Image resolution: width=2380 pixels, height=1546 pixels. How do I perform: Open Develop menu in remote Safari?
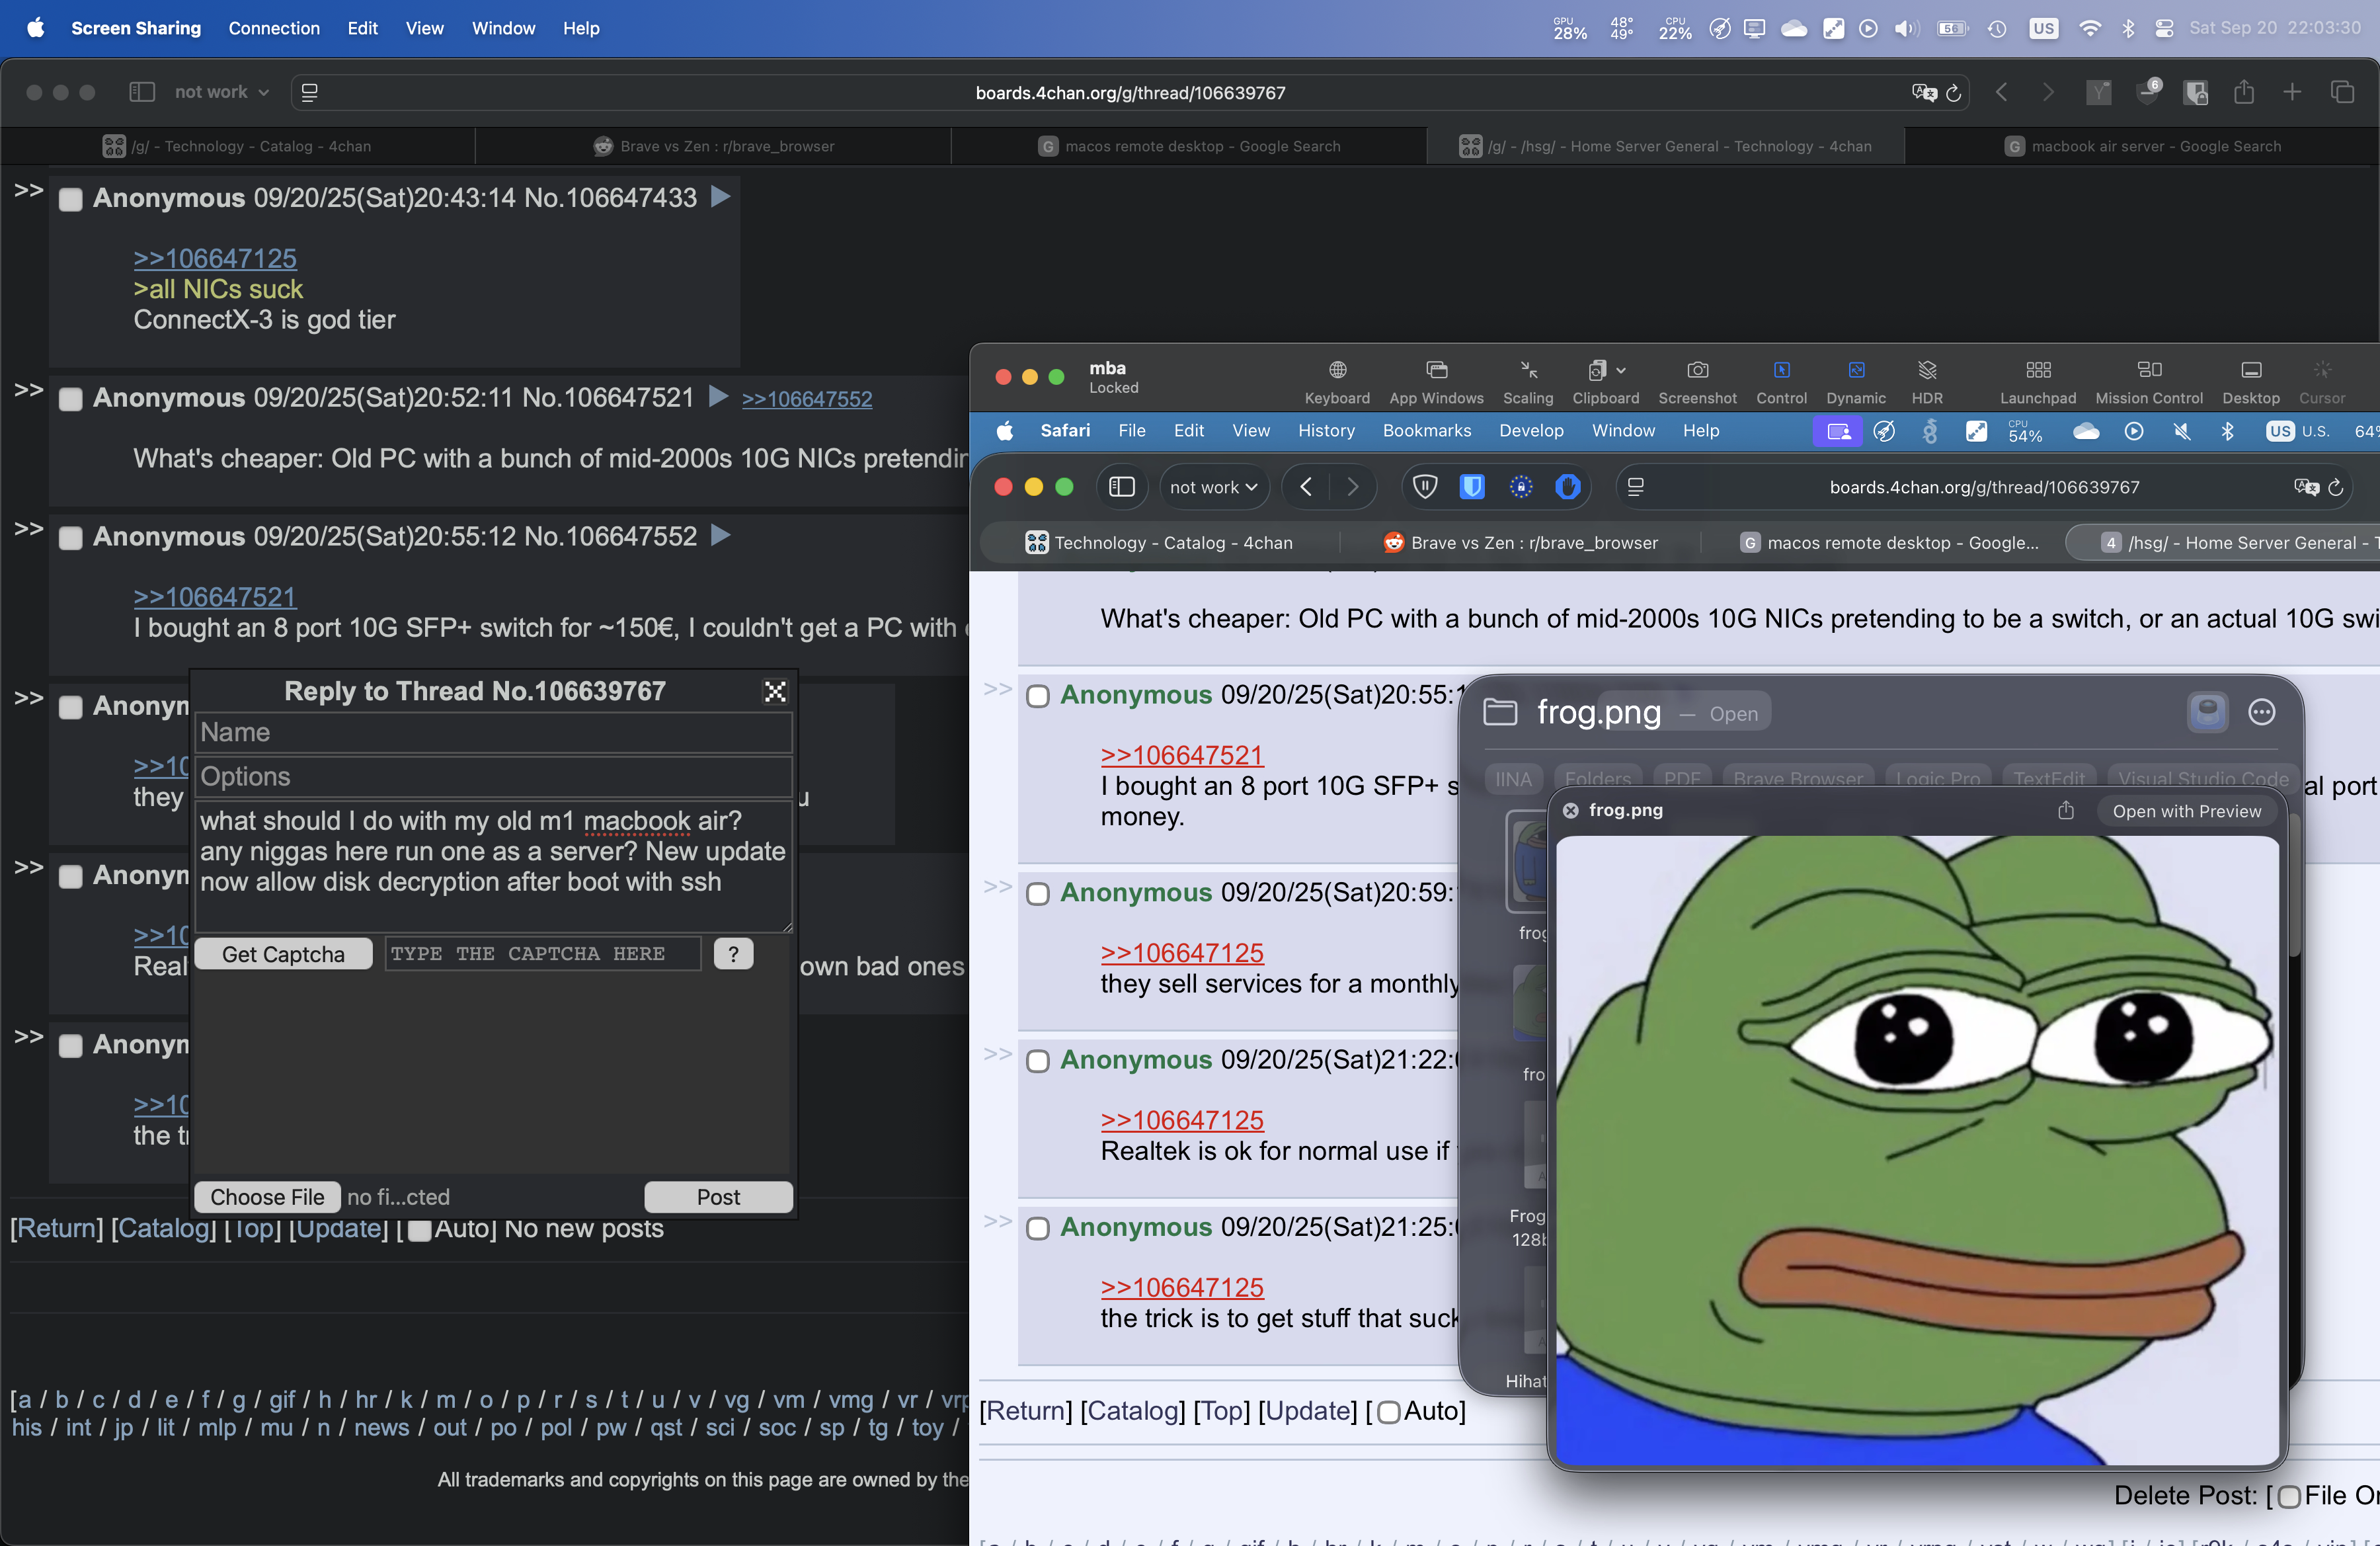[1531, 431]
